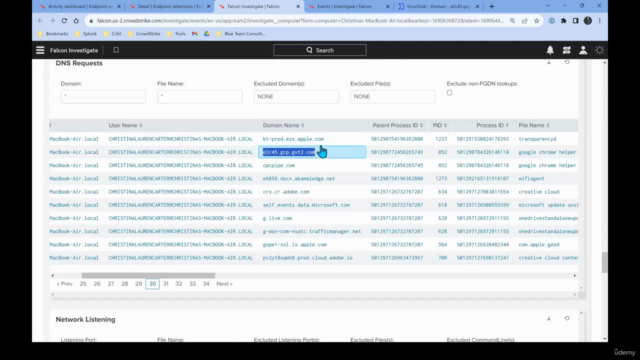Open the CrowdStrike bookmark folder
The image size is (640, 360).
(144, 34)
